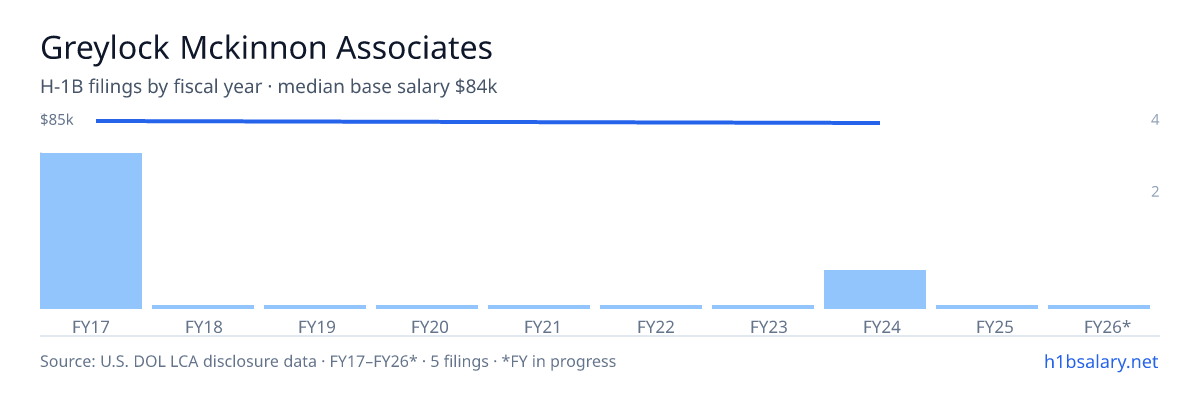Click the $85k salary axis label
The height and width of the screenshot is (400, 1200).
pos(56,120)
